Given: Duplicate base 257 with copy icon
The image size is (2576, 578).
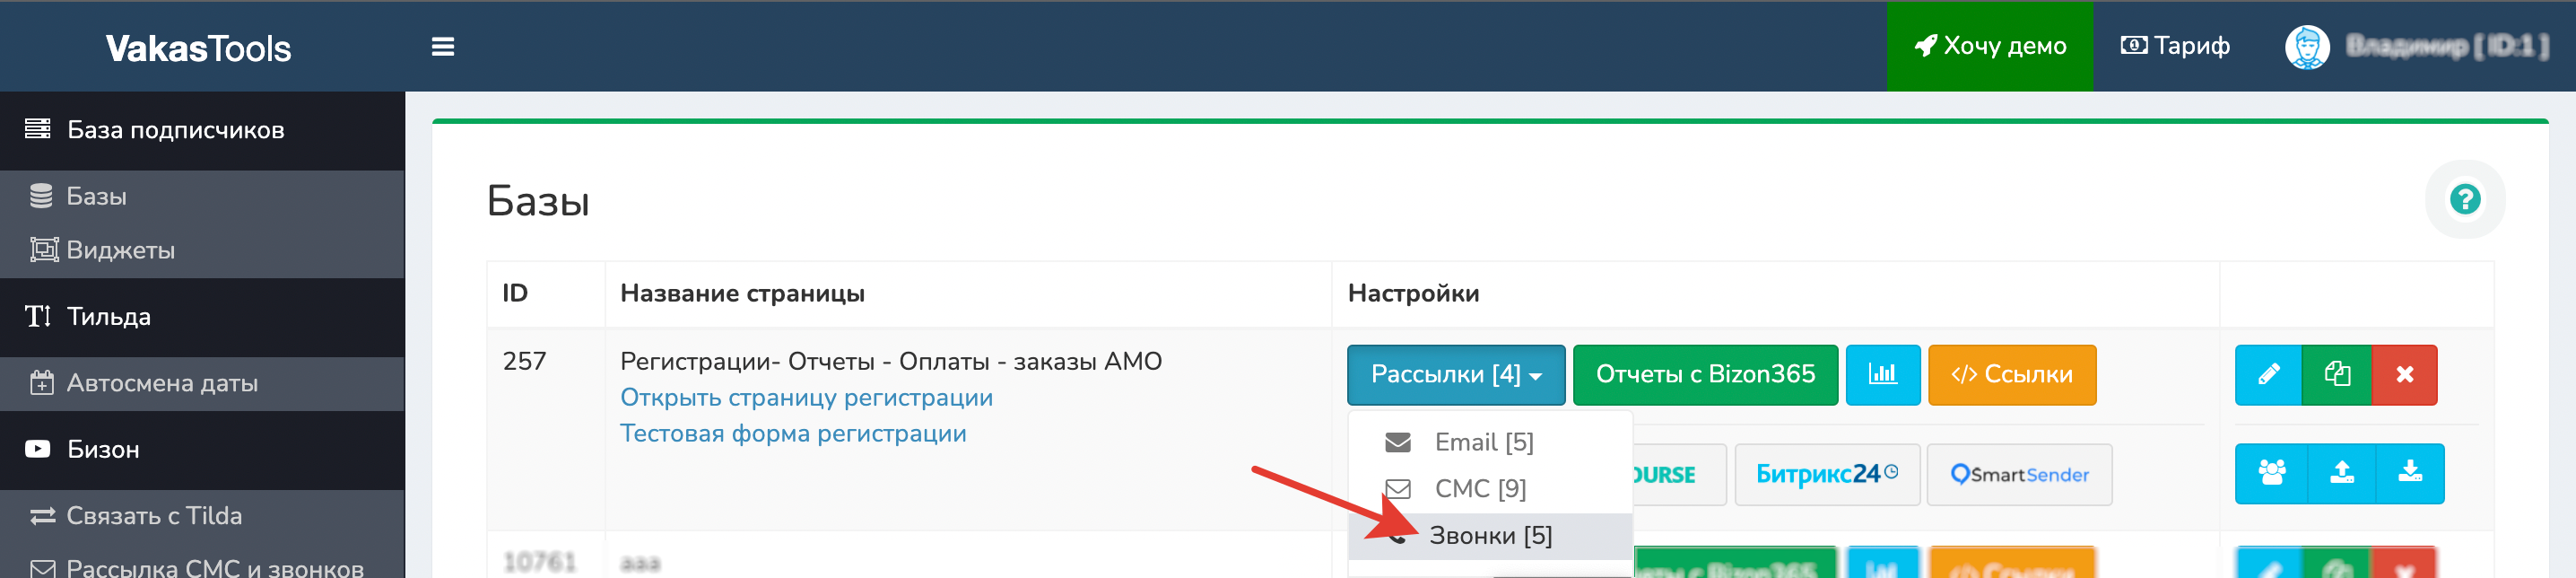Looking at the screenshot, I should [x=2336, y=374].
